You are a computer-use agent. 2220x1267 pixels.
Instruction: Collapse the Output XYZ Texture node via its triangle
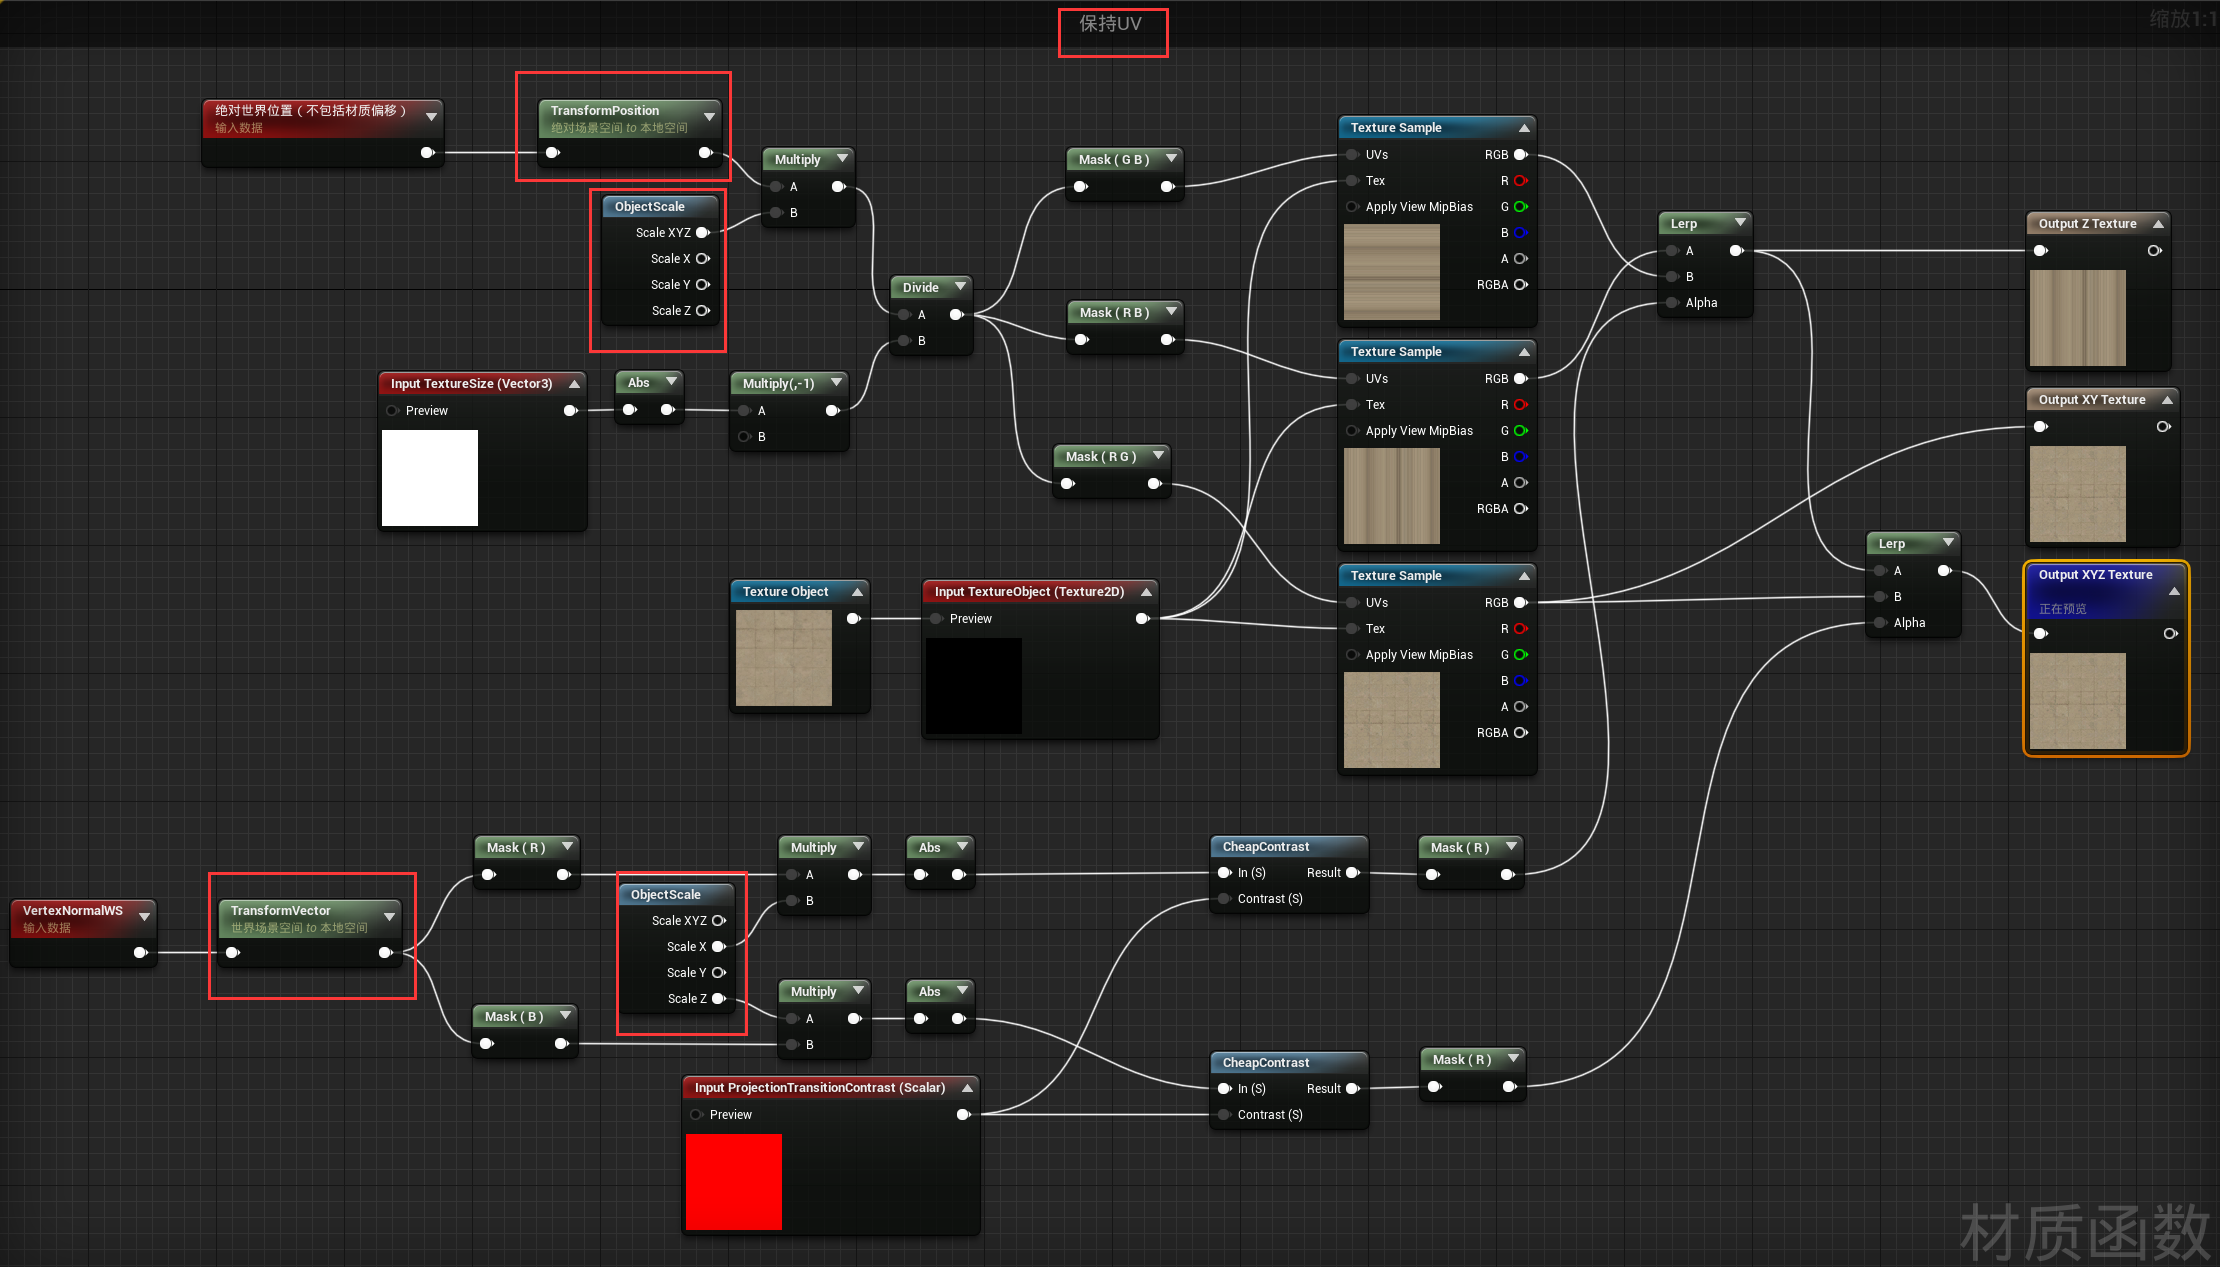[2173, 590]
